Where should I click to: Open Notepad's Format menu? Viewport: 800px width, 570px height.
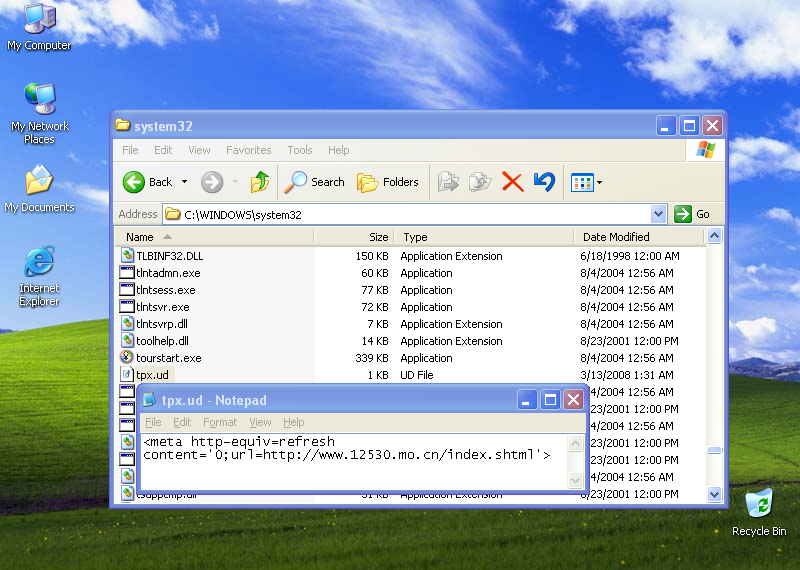pyautogui.click(x=220, y=422)
